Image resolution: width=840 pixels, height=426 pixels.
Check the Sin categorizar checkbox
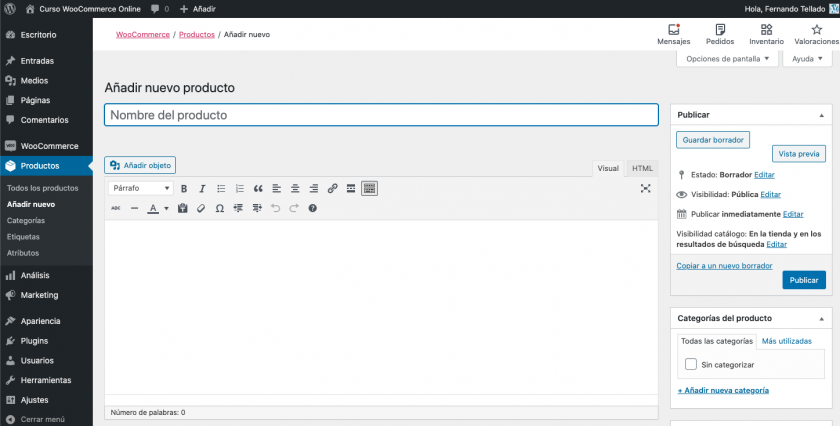point(691,365)
